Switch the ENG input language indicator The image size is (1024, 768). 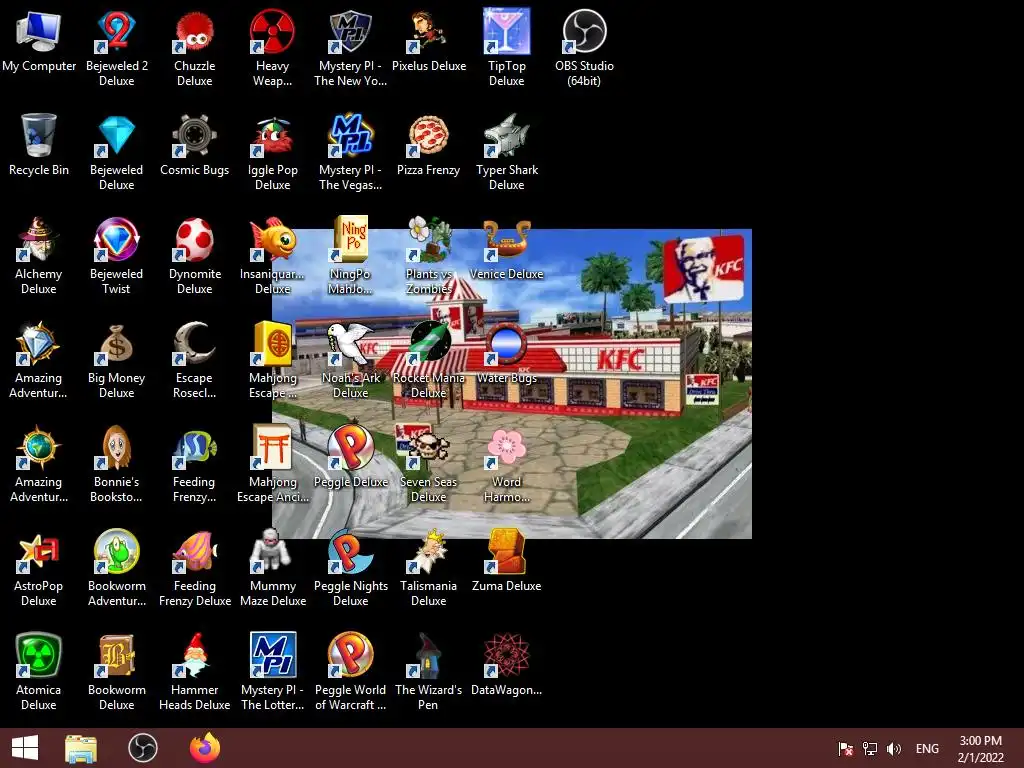[x=927, y=748]
